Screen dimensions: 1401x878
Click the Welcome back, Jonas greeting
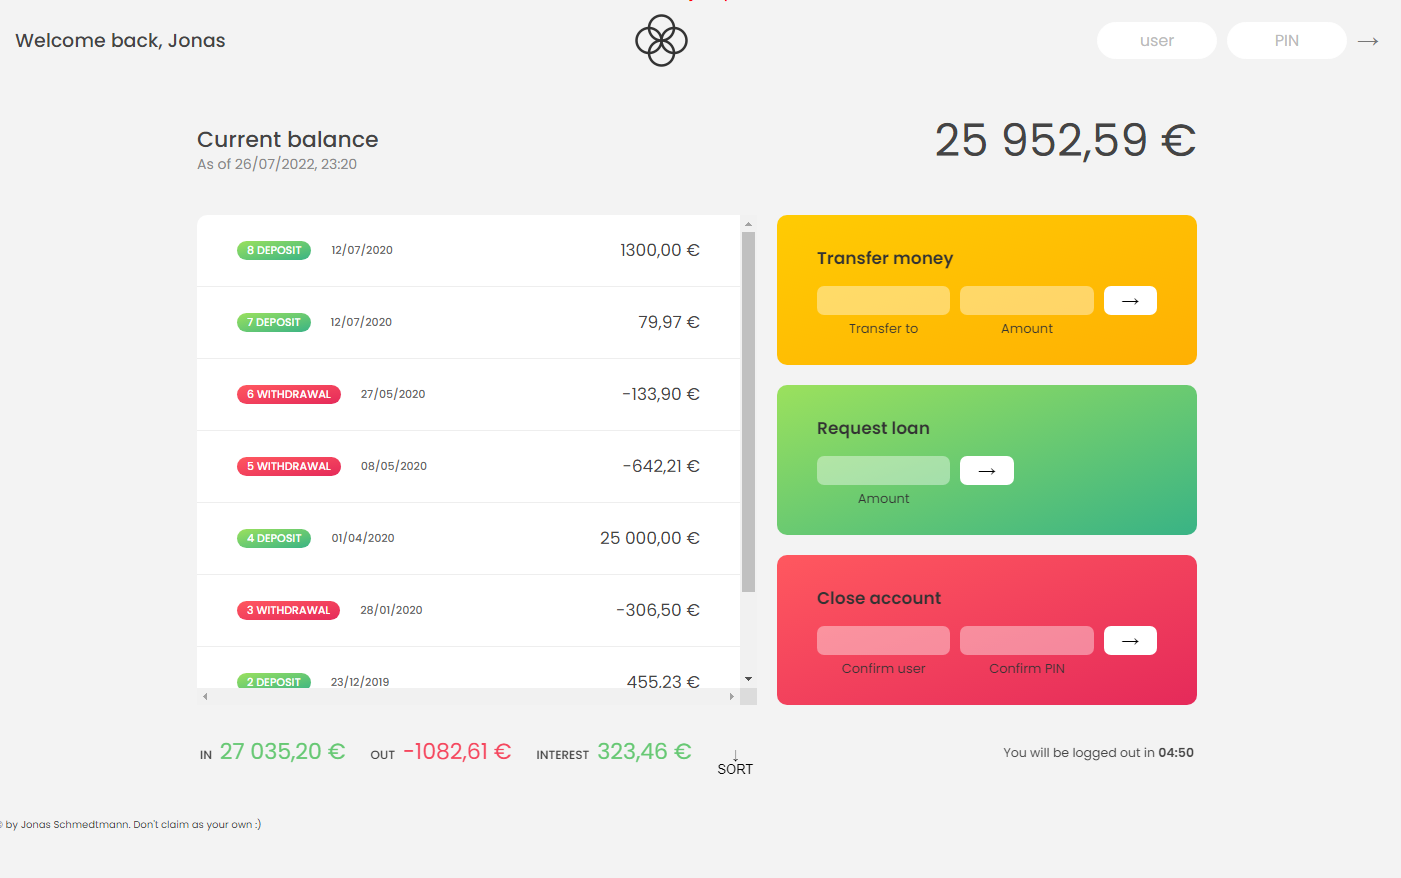click(120, 41)
